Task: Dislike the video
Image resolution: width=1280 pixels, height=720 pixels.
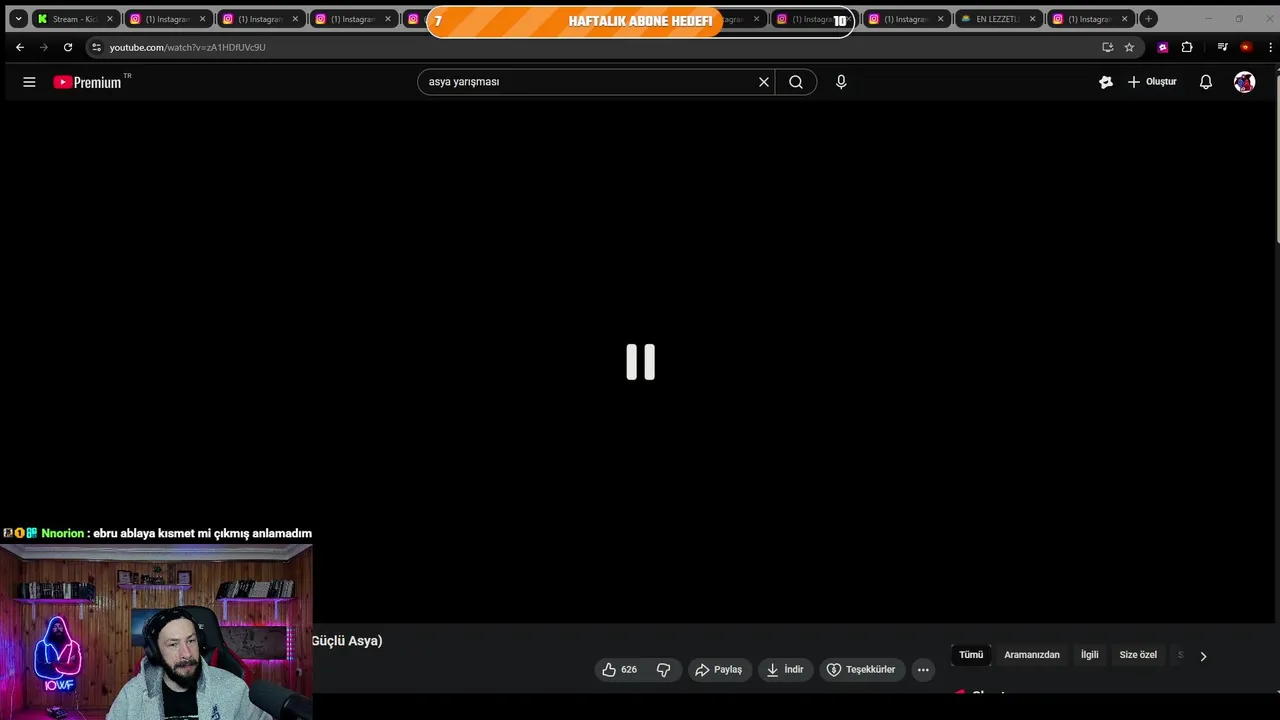Action: coord(664,670)
